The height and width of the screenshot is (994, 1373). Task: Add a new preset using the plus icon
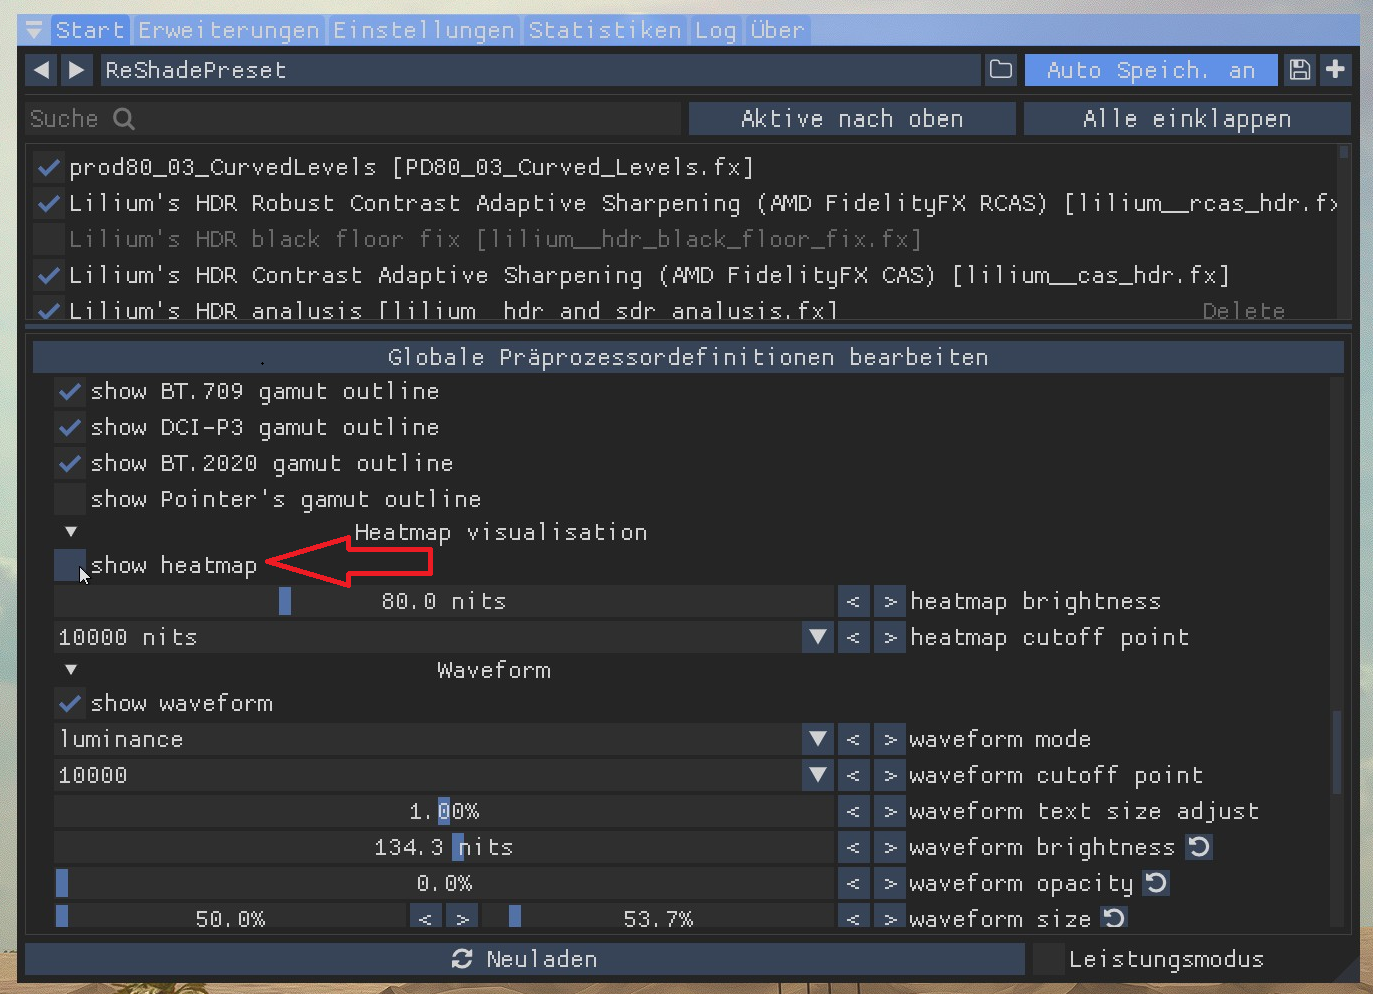click(1336, 69)
